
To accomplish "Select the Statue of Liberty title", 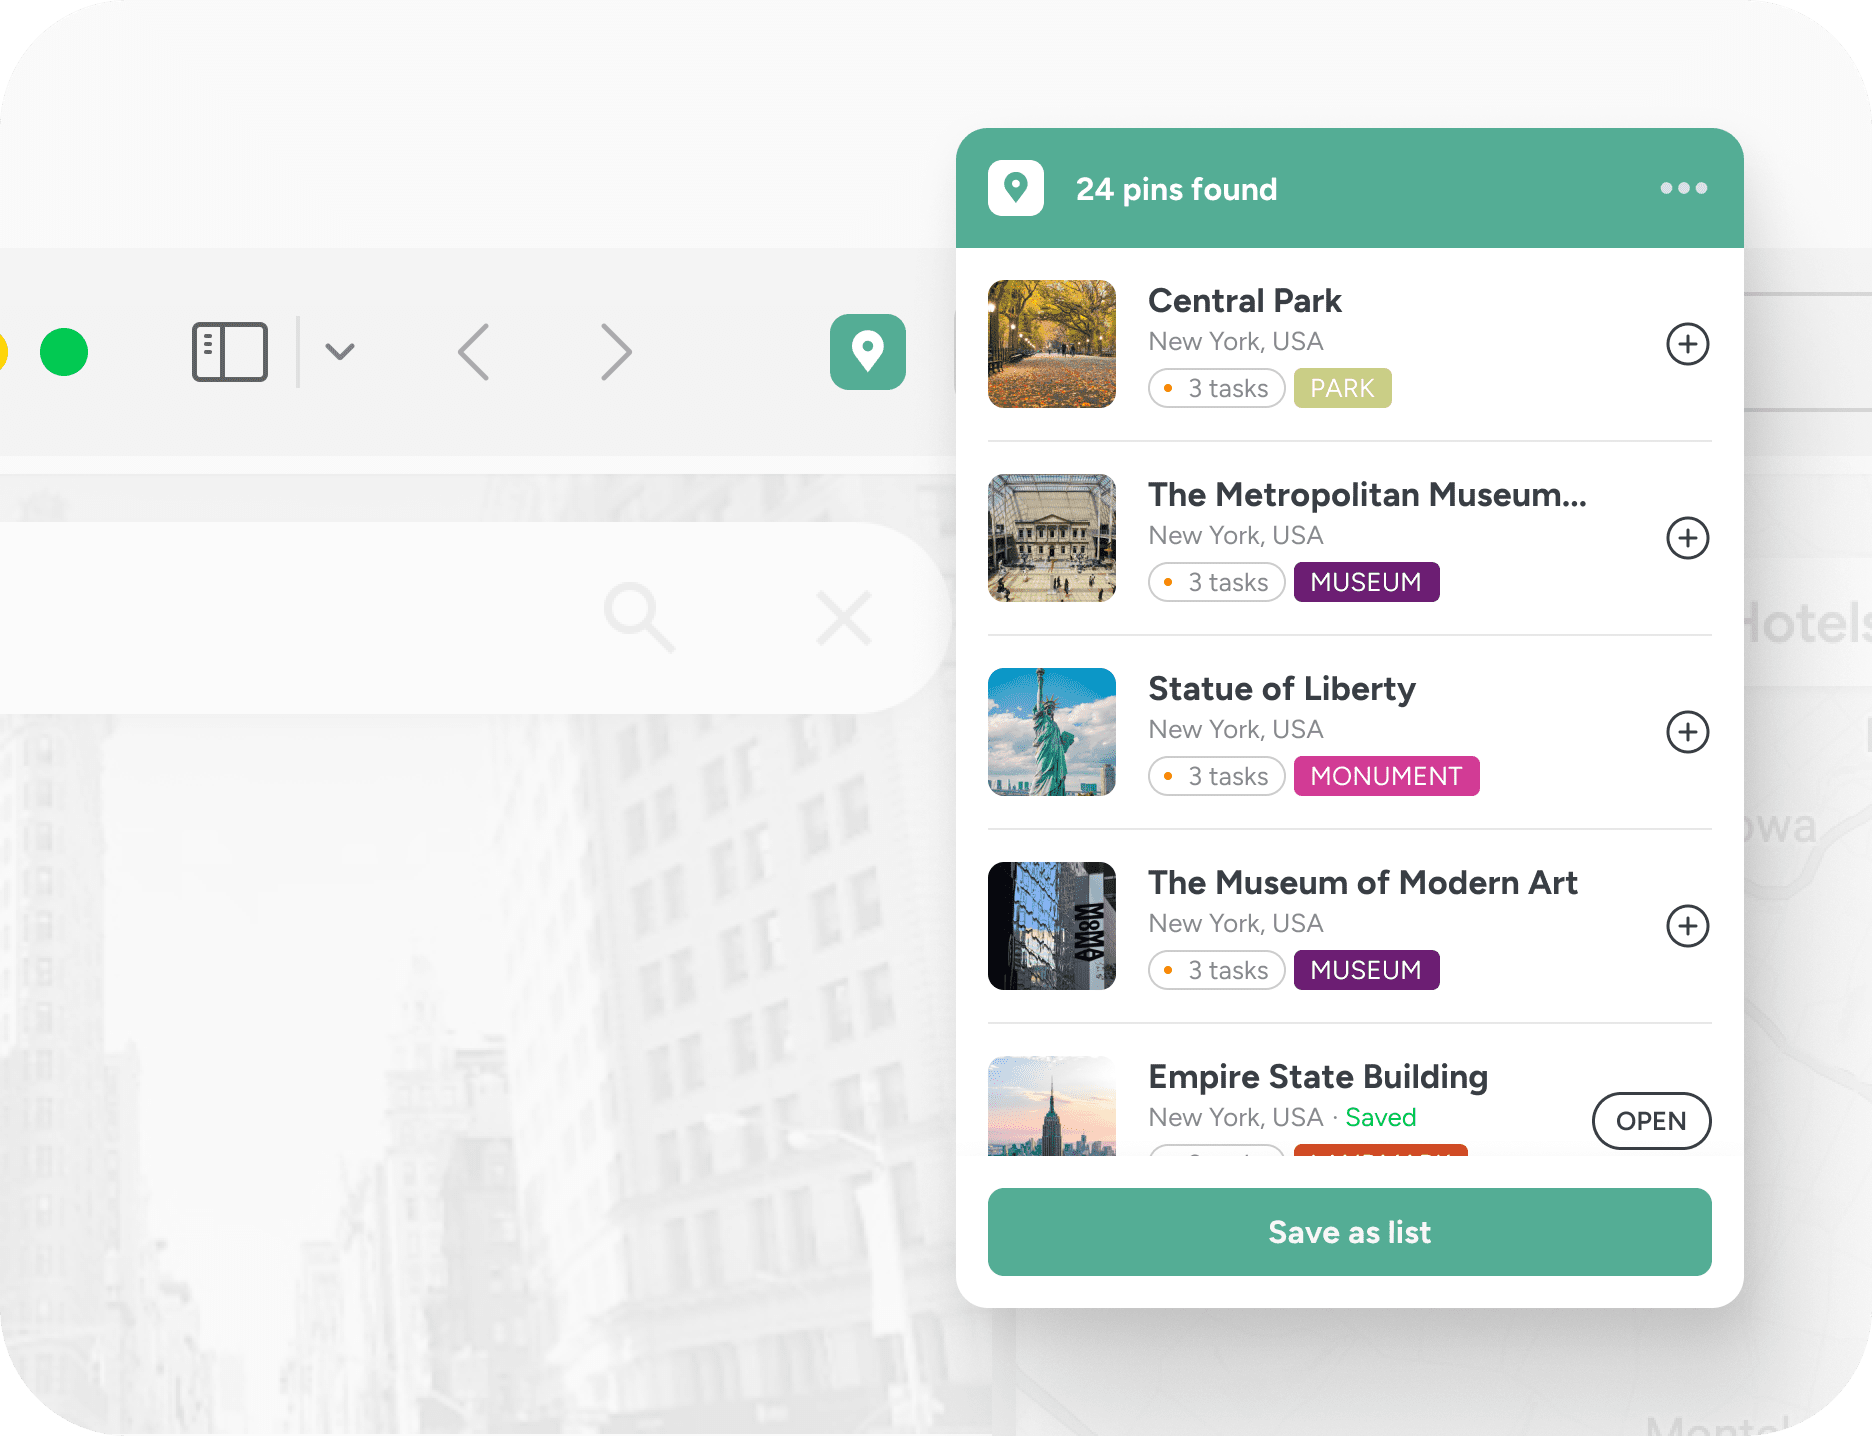I will [x=1282, y=688].
